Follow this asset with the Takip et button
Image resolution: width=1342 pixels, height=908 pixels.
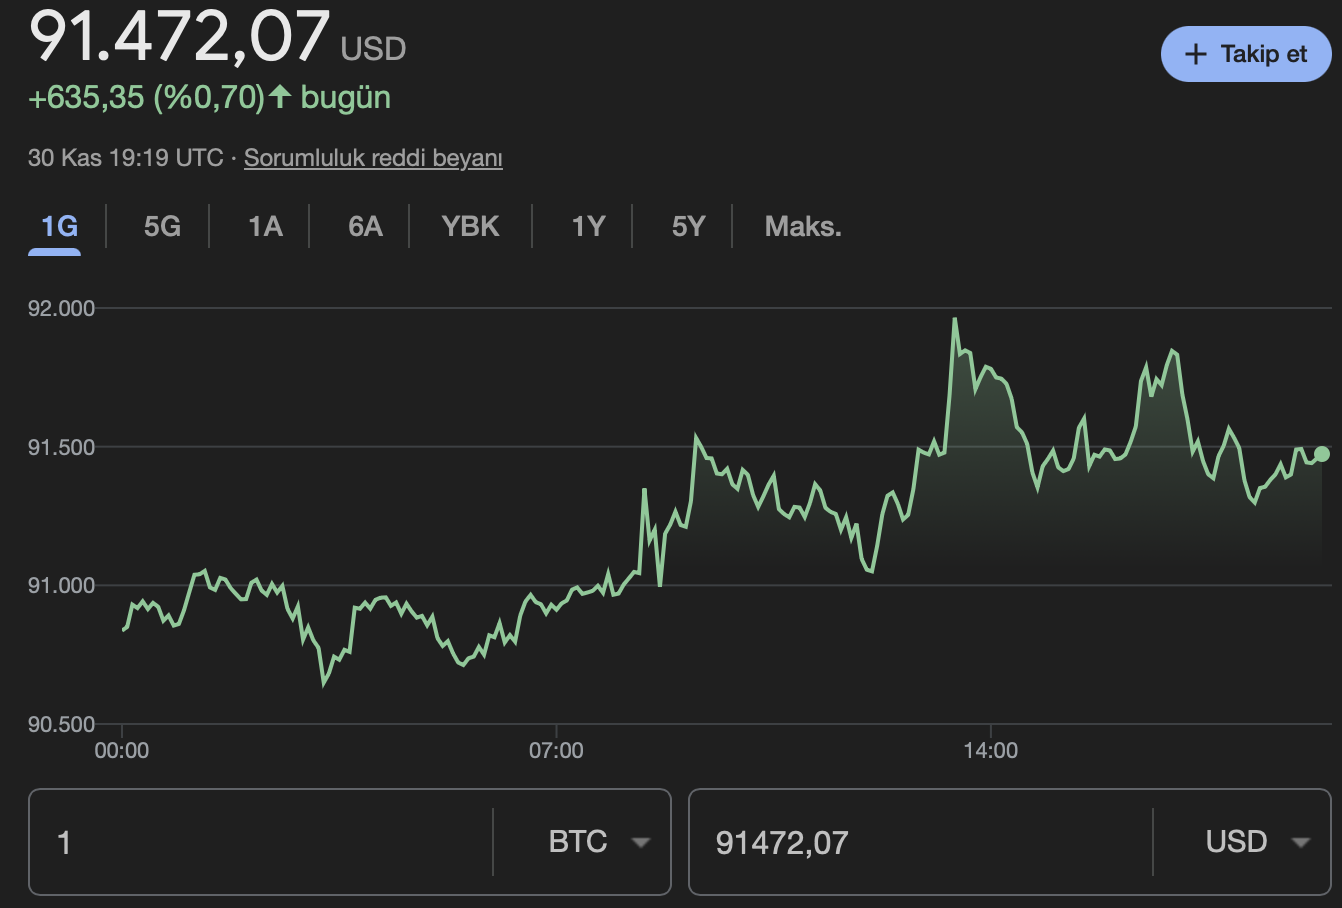(x=1245, y=54)
